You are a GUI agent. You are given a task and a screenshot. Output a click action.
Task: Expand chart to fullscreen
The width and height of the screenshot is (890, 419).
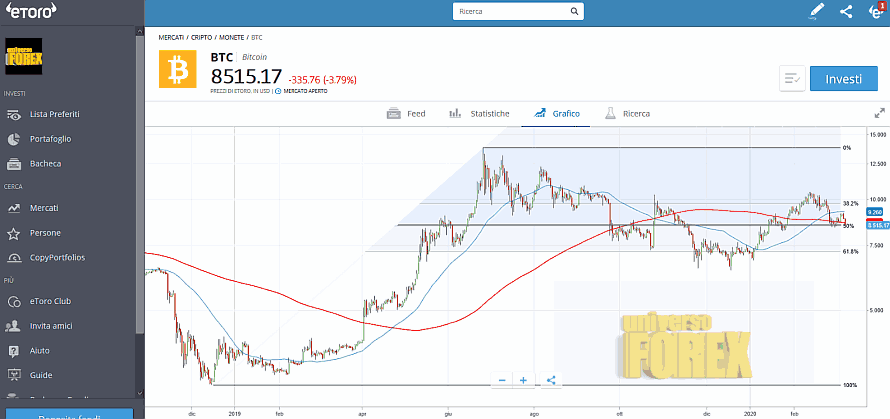tap(879, 114)
